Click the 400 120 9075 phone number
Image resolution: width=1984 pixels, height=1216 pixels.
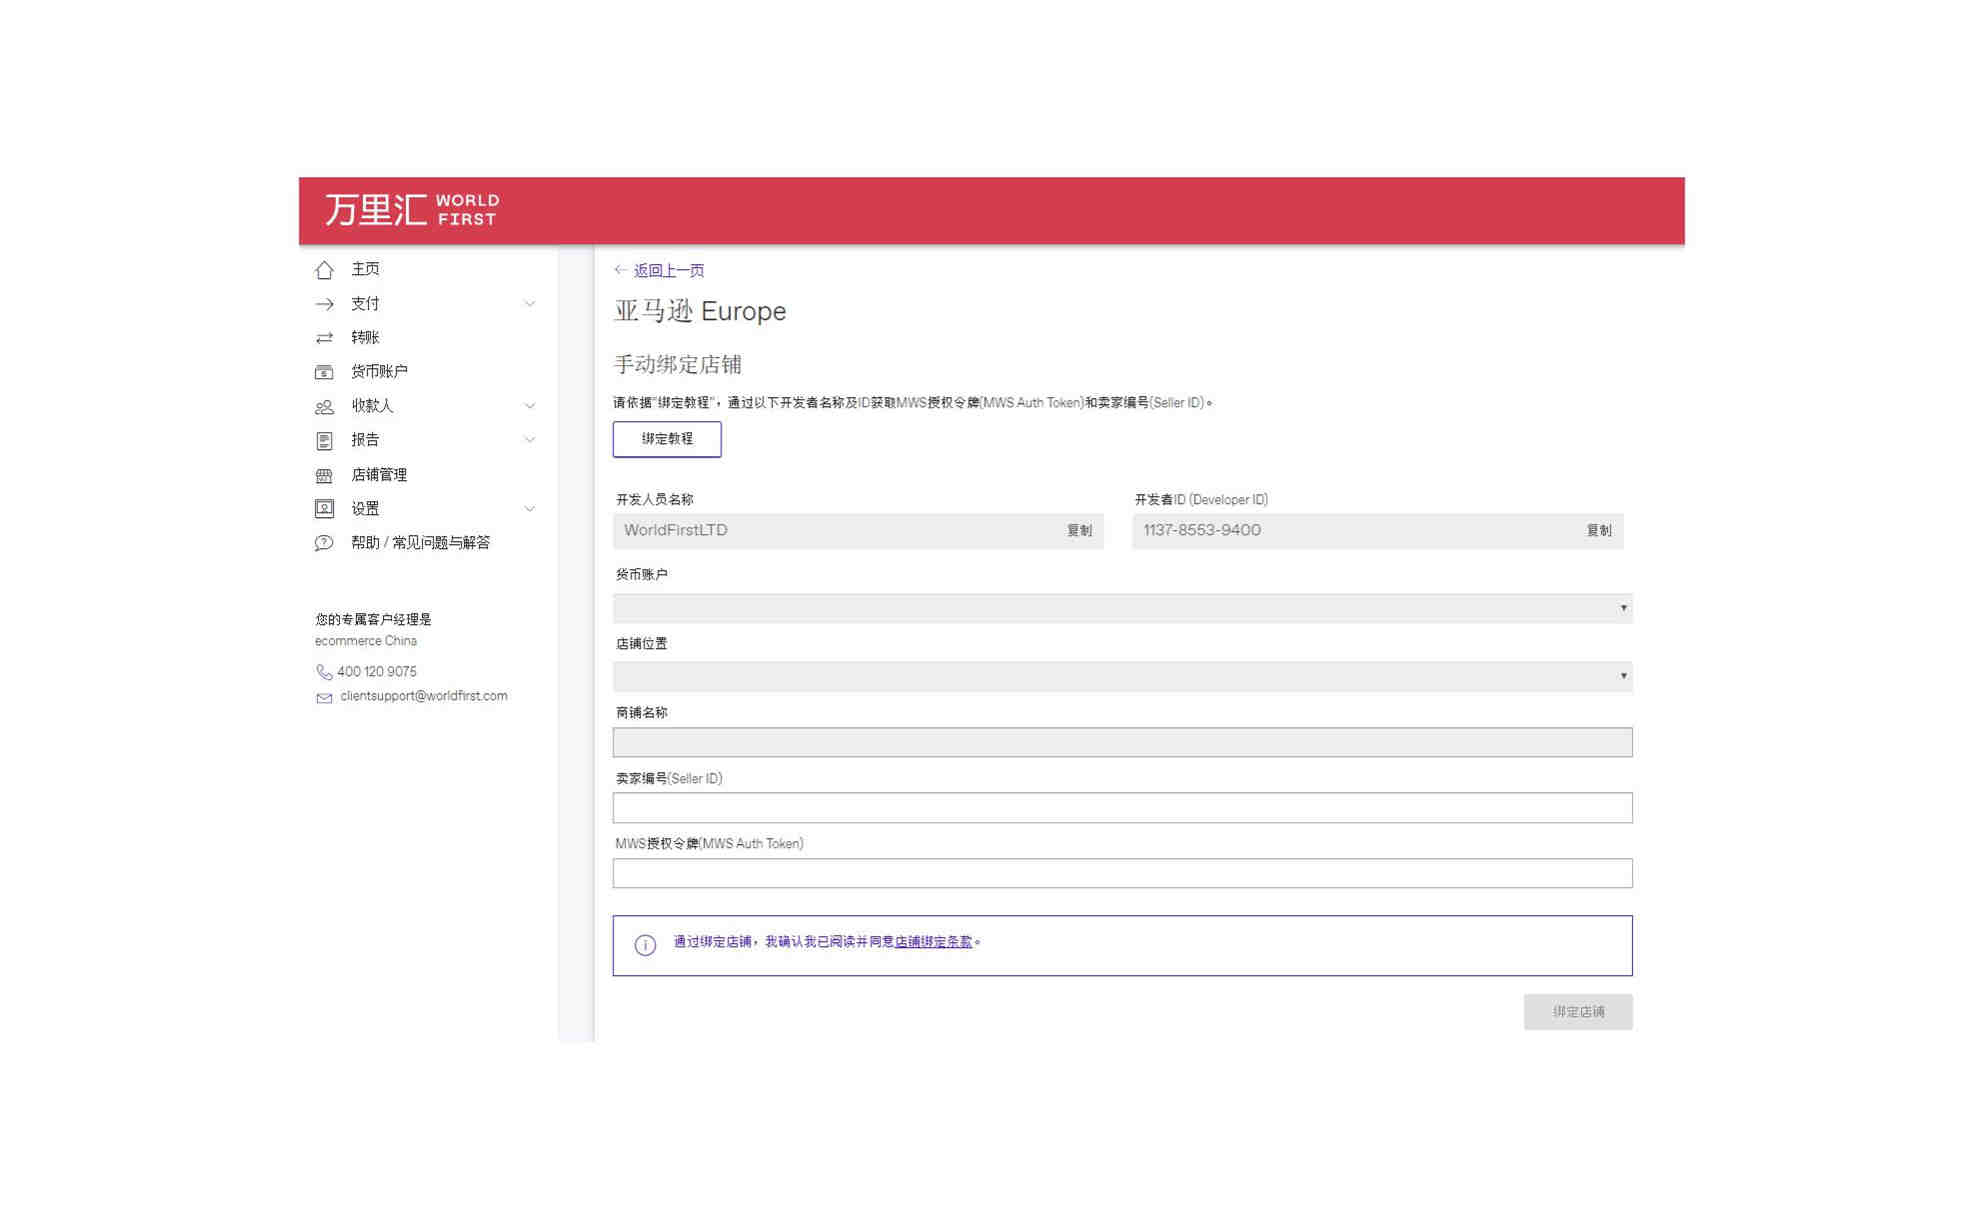coord(377,672)
